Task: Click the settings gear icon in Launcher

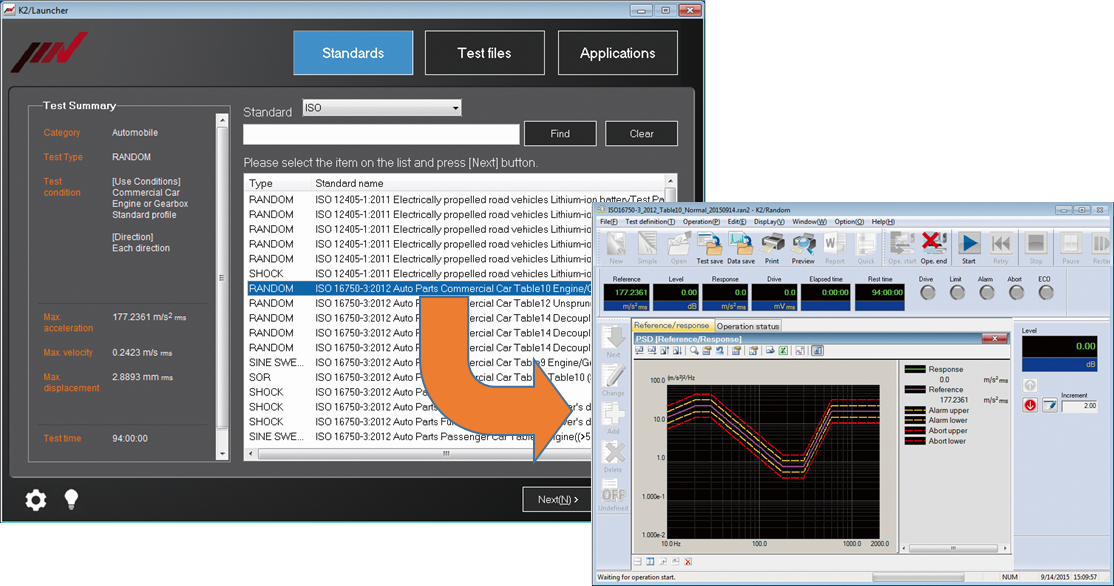Action: [x=36, y=500]
